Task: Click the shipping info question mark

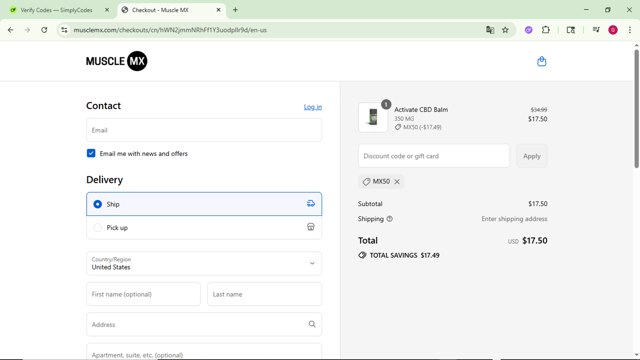Action: pyautogui.click(x=389, y=219)
